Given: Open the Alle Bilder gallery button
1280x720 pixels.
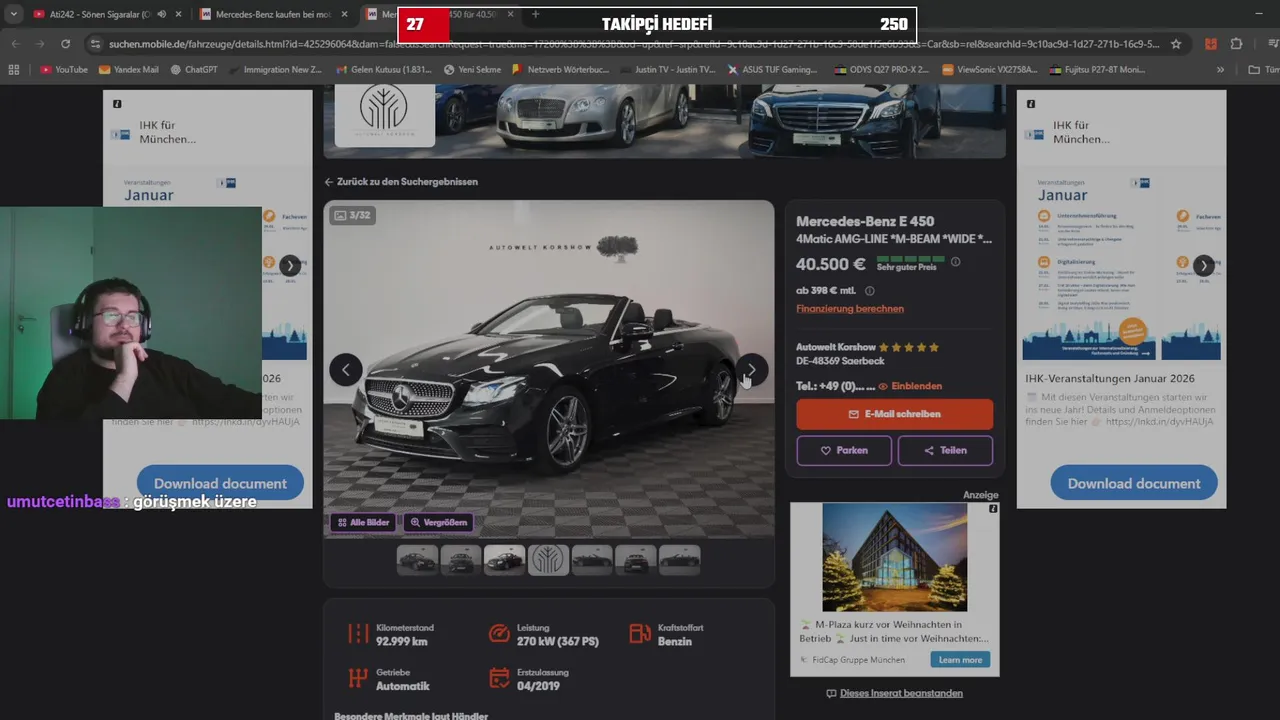Looking at the screenshot, I should pyautogui.click(x=364, y=522).
